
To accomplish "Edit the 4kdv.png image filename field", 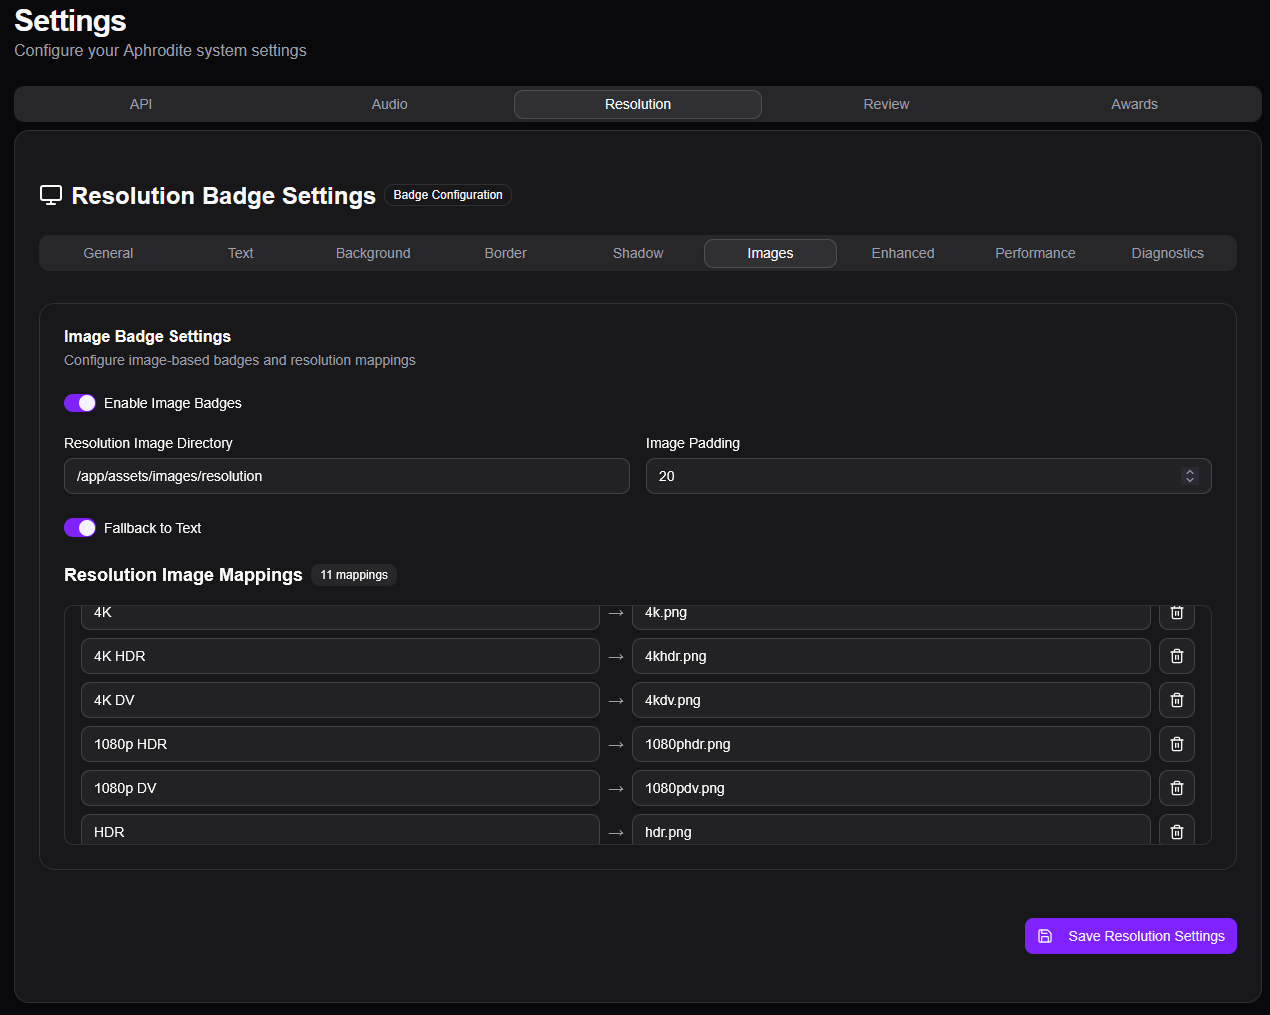I will pyautogui.click(x=891, y=700).
